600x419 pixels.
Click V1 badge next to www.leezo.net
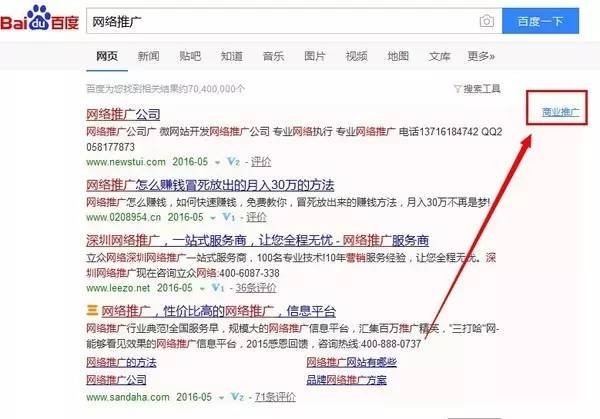coord(218,287)
